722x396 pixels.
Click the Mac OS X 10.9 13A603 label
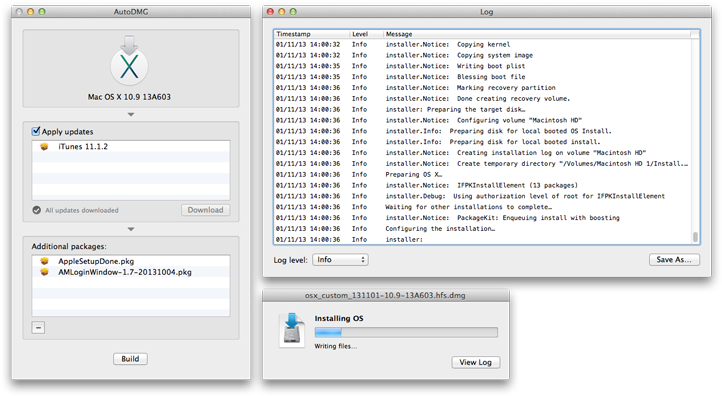point(129,97)
